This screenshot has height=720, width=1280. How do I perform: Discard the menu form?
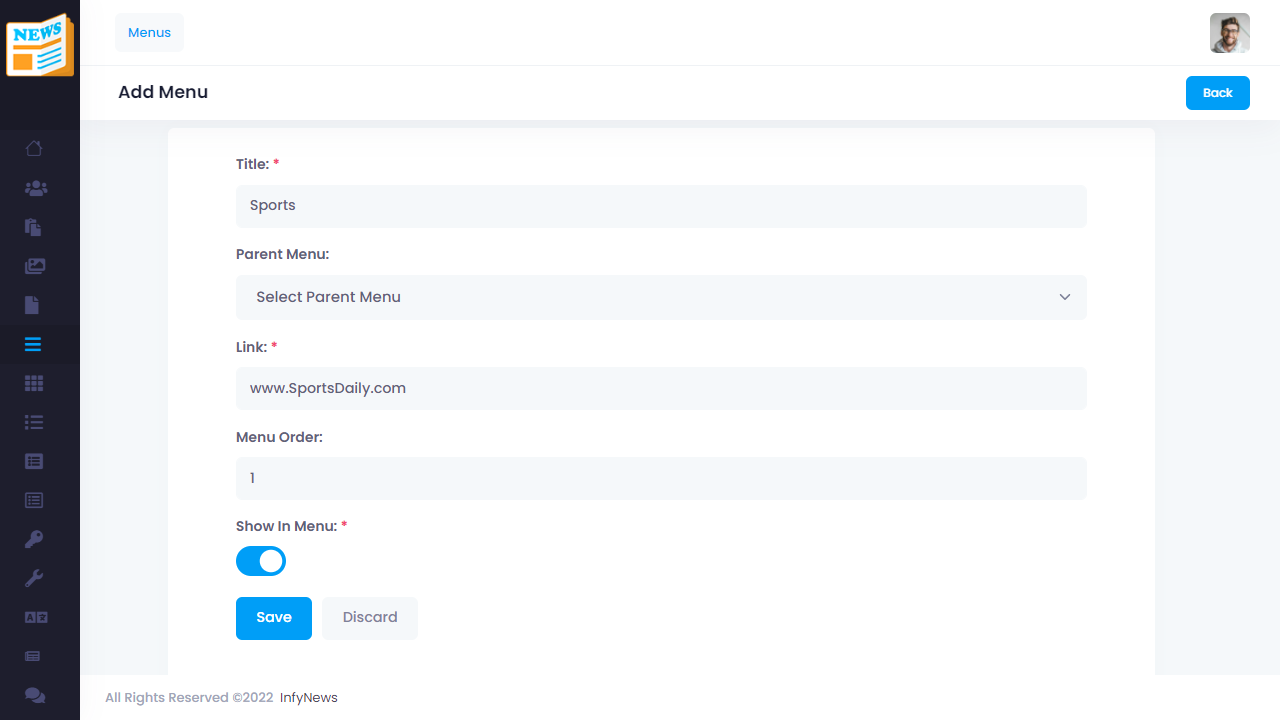click(370, 618)
